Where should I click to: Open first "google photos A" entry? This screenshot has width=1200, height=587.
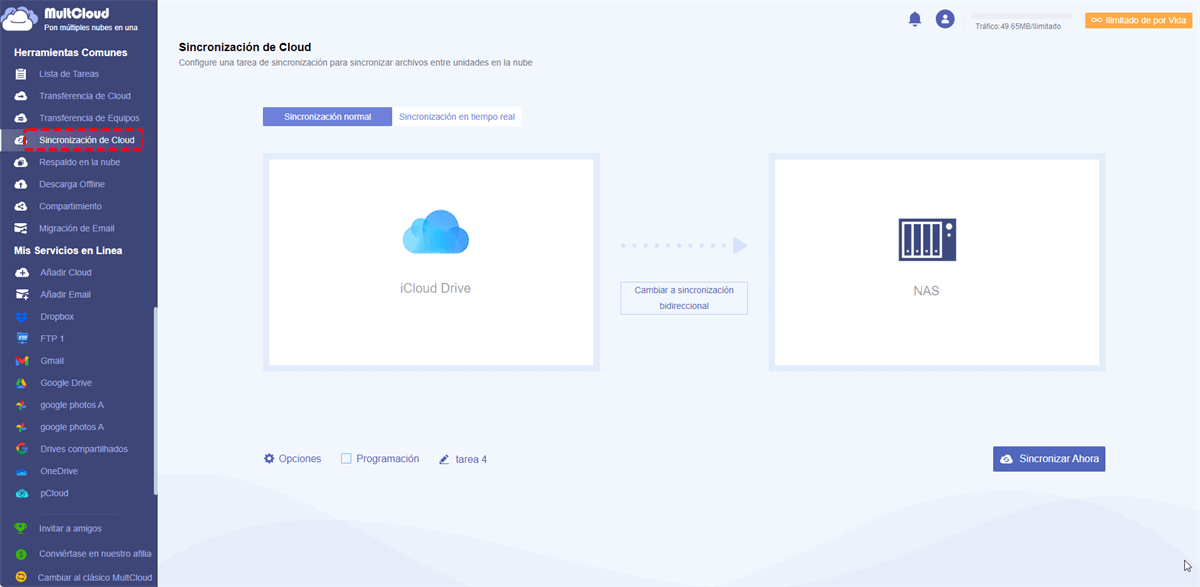72,405
